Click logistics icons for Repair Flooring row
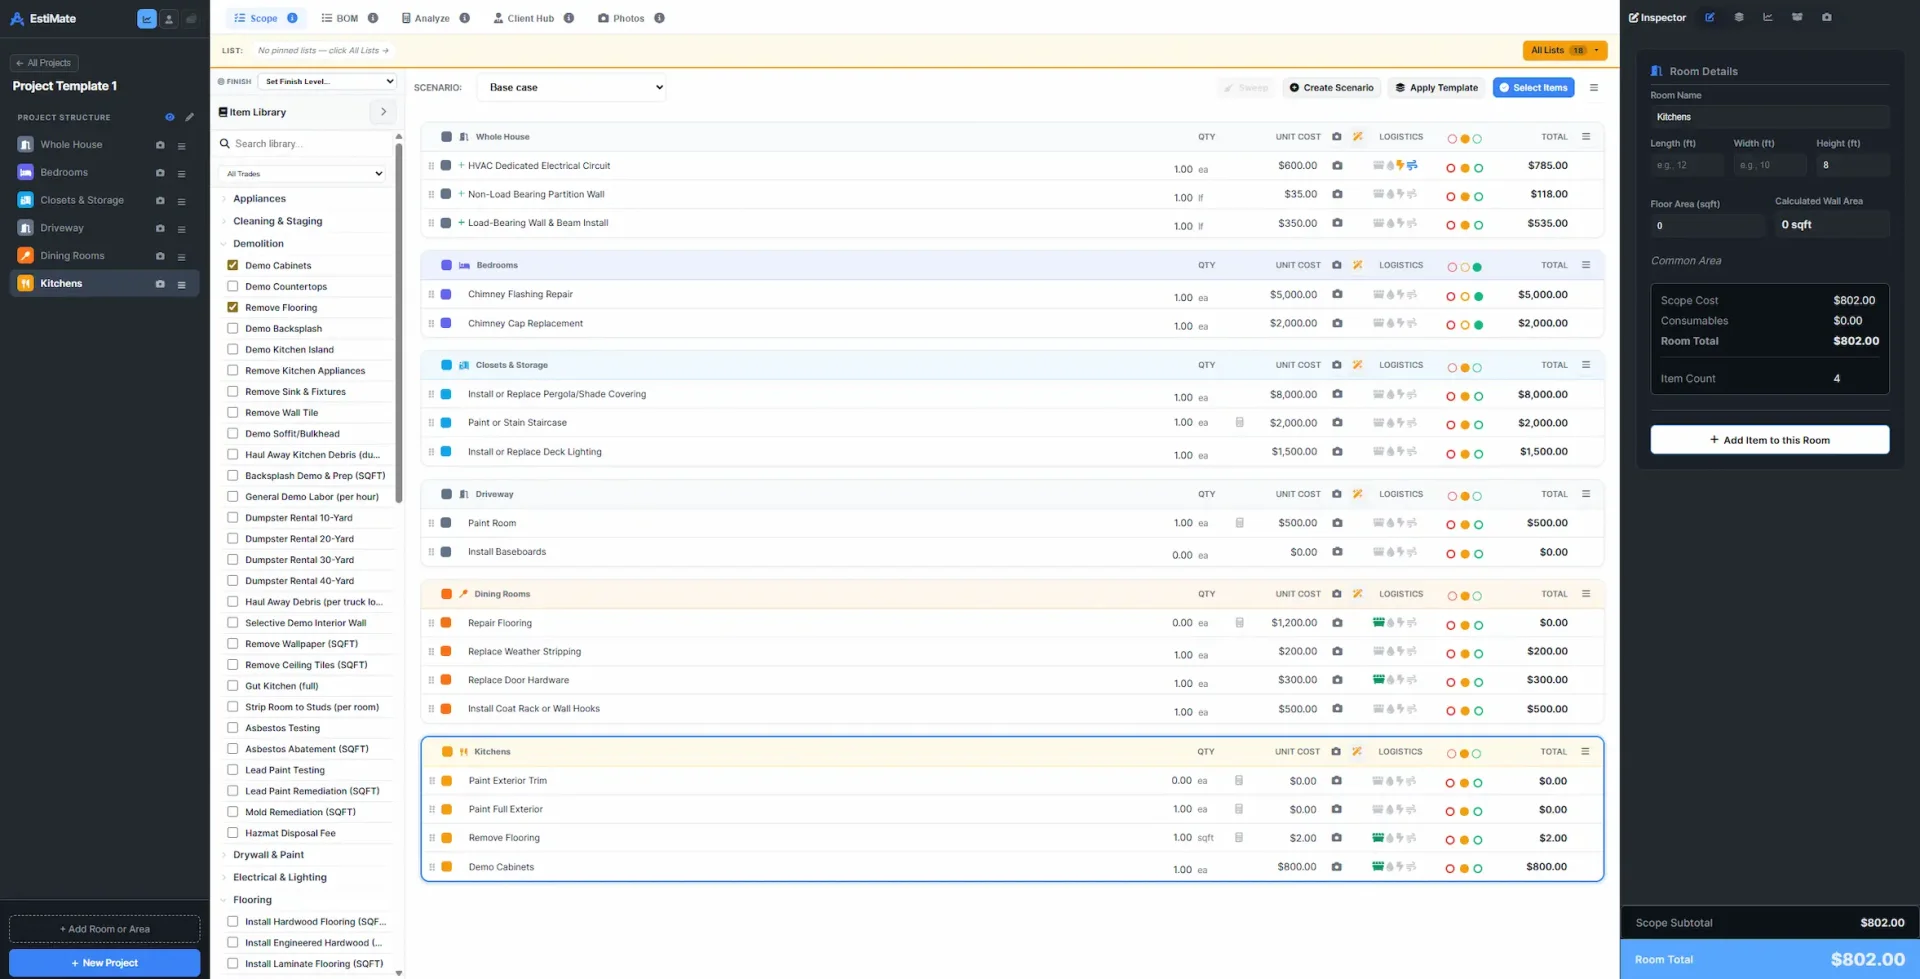 coord(1395,623)
